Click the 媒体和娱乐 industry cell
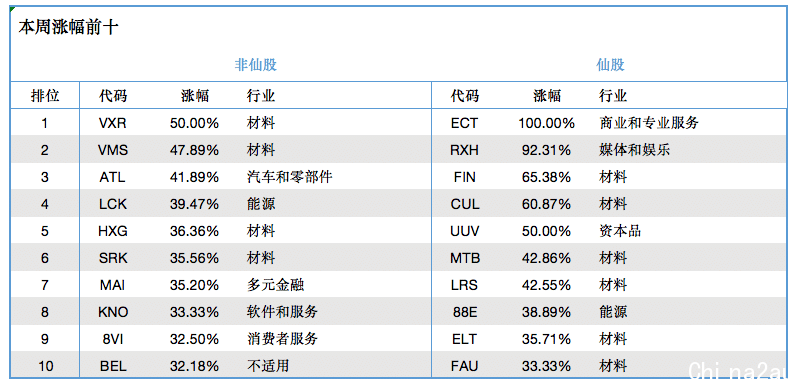Screen dimensions: 799x384 pos(634,150)
